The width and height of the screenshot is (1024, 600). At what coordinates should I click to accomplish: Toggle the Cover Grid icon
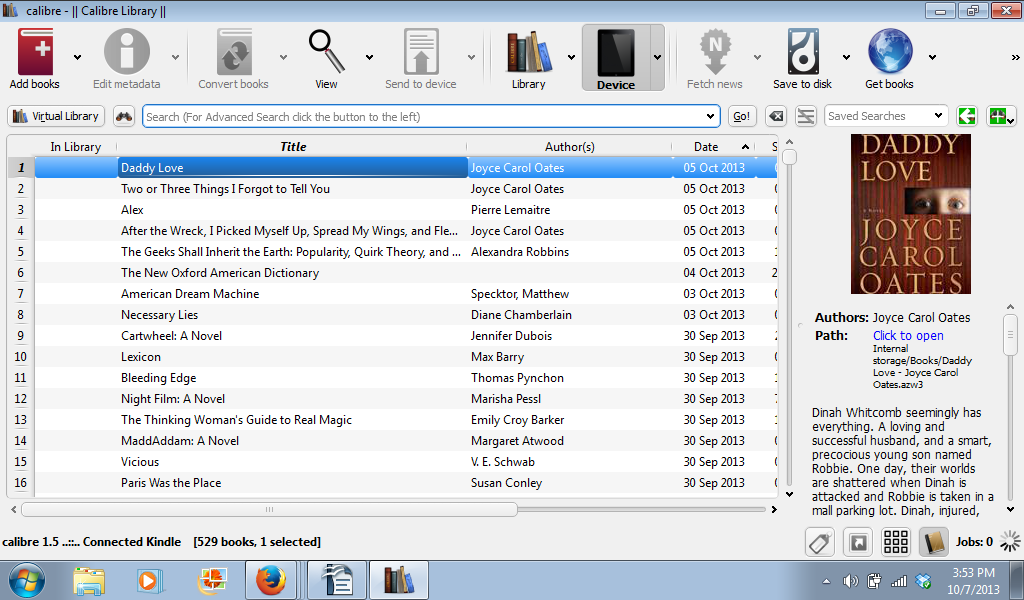pos(896,542)
